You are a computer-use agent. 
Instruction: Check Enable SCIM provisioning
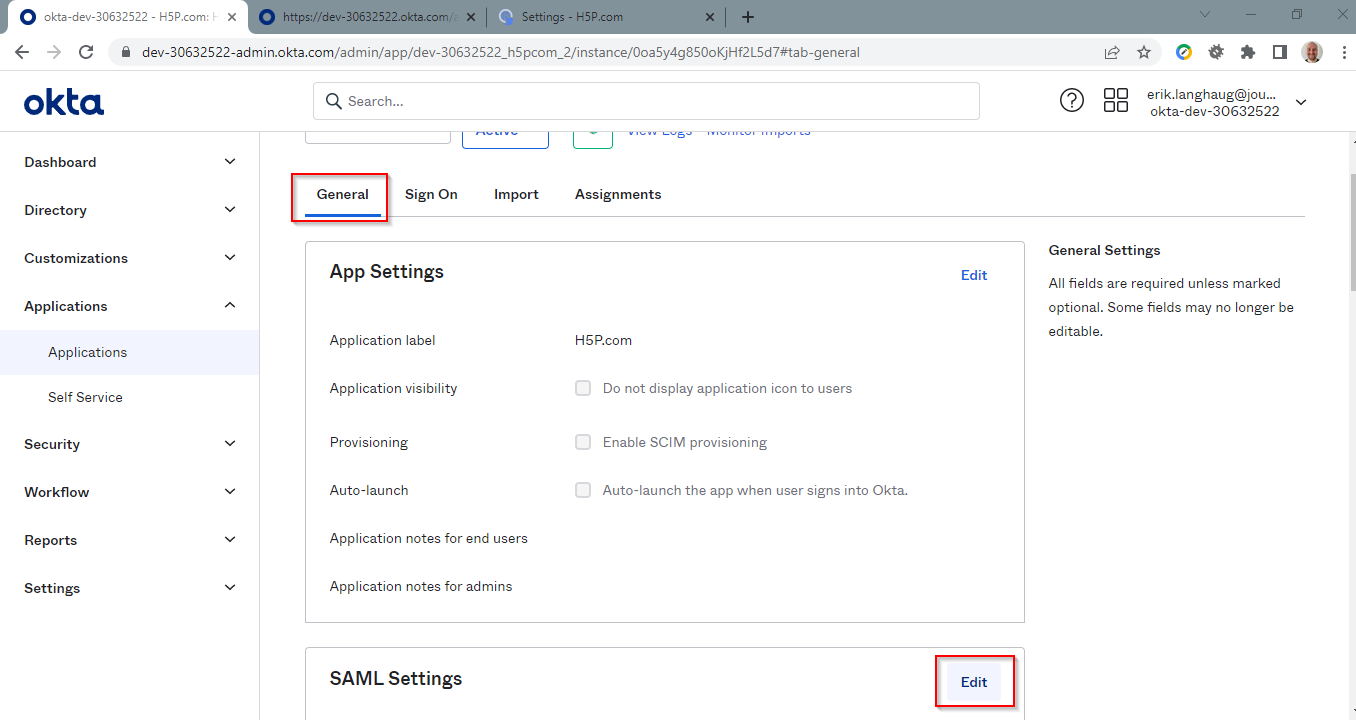click(583, 442)
